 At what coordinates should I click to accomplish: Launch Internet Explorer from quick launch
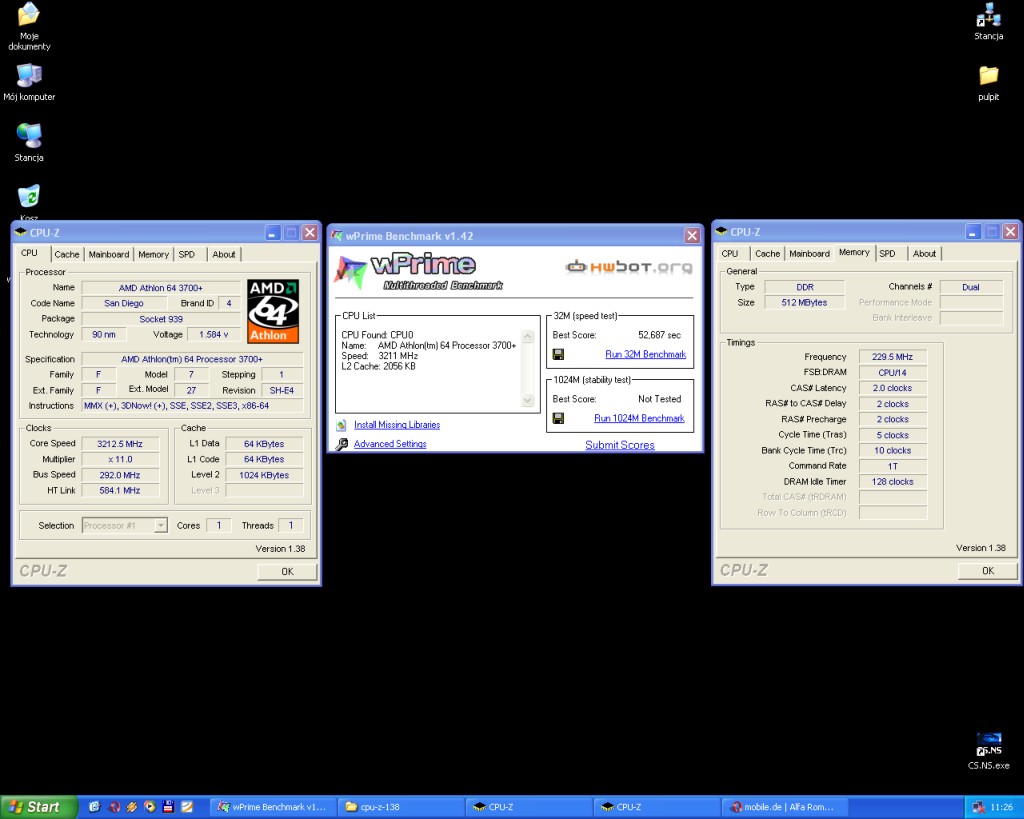[94, 807]
